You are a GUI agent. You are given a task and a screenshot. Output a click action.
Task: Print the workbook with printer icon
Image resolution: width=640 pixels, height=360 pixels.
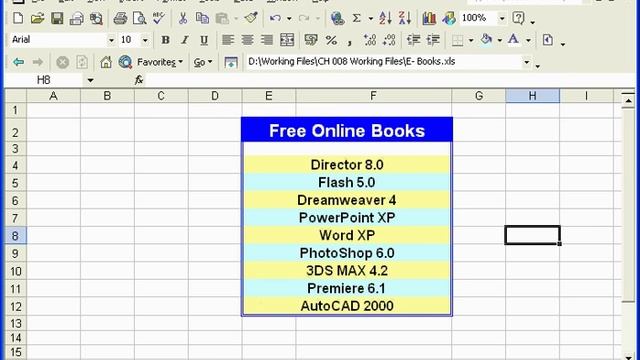pyautogui.click(x=120, y=18)
